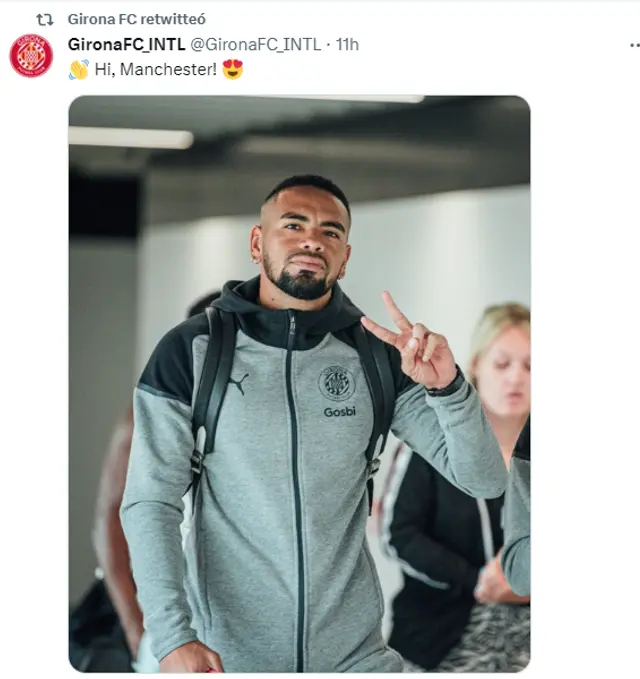Click the 11h tweet timestamp
Image resolution: width=640 pixels, height=679 pixels.
tap(347, 44)
